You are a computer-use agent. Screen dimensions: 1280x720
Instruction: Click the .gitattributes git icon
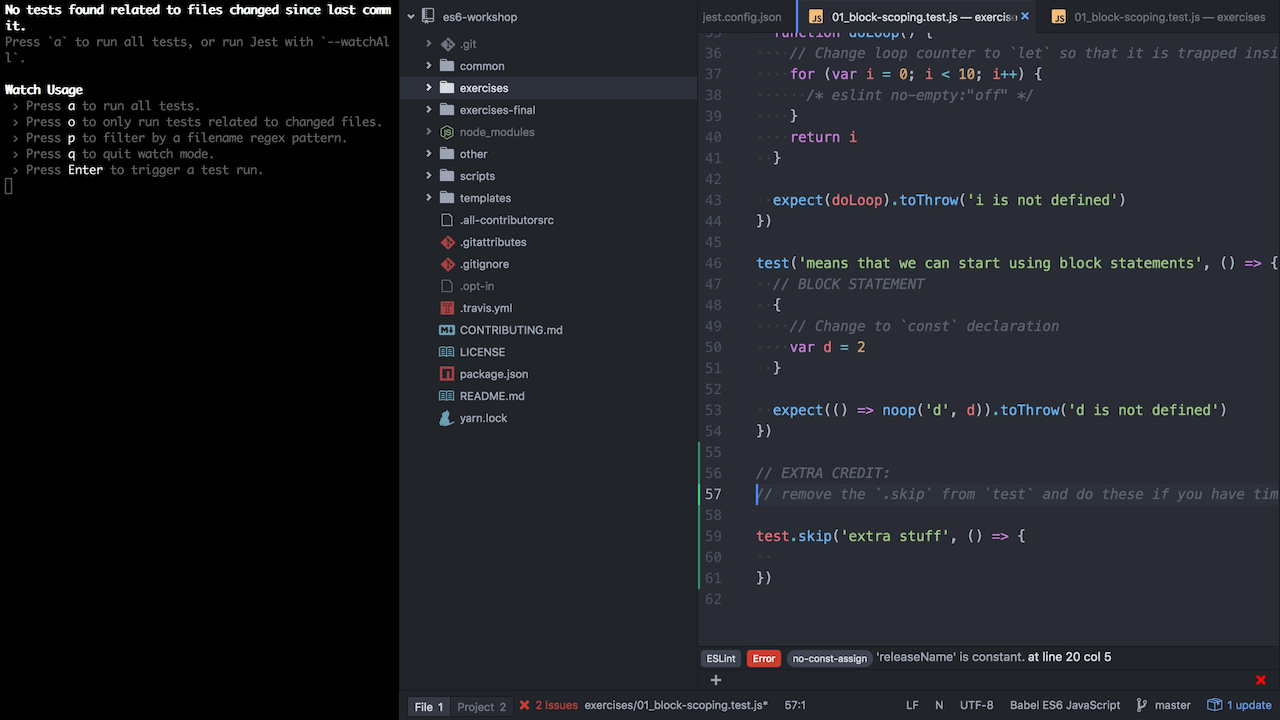tap(447, 242)
